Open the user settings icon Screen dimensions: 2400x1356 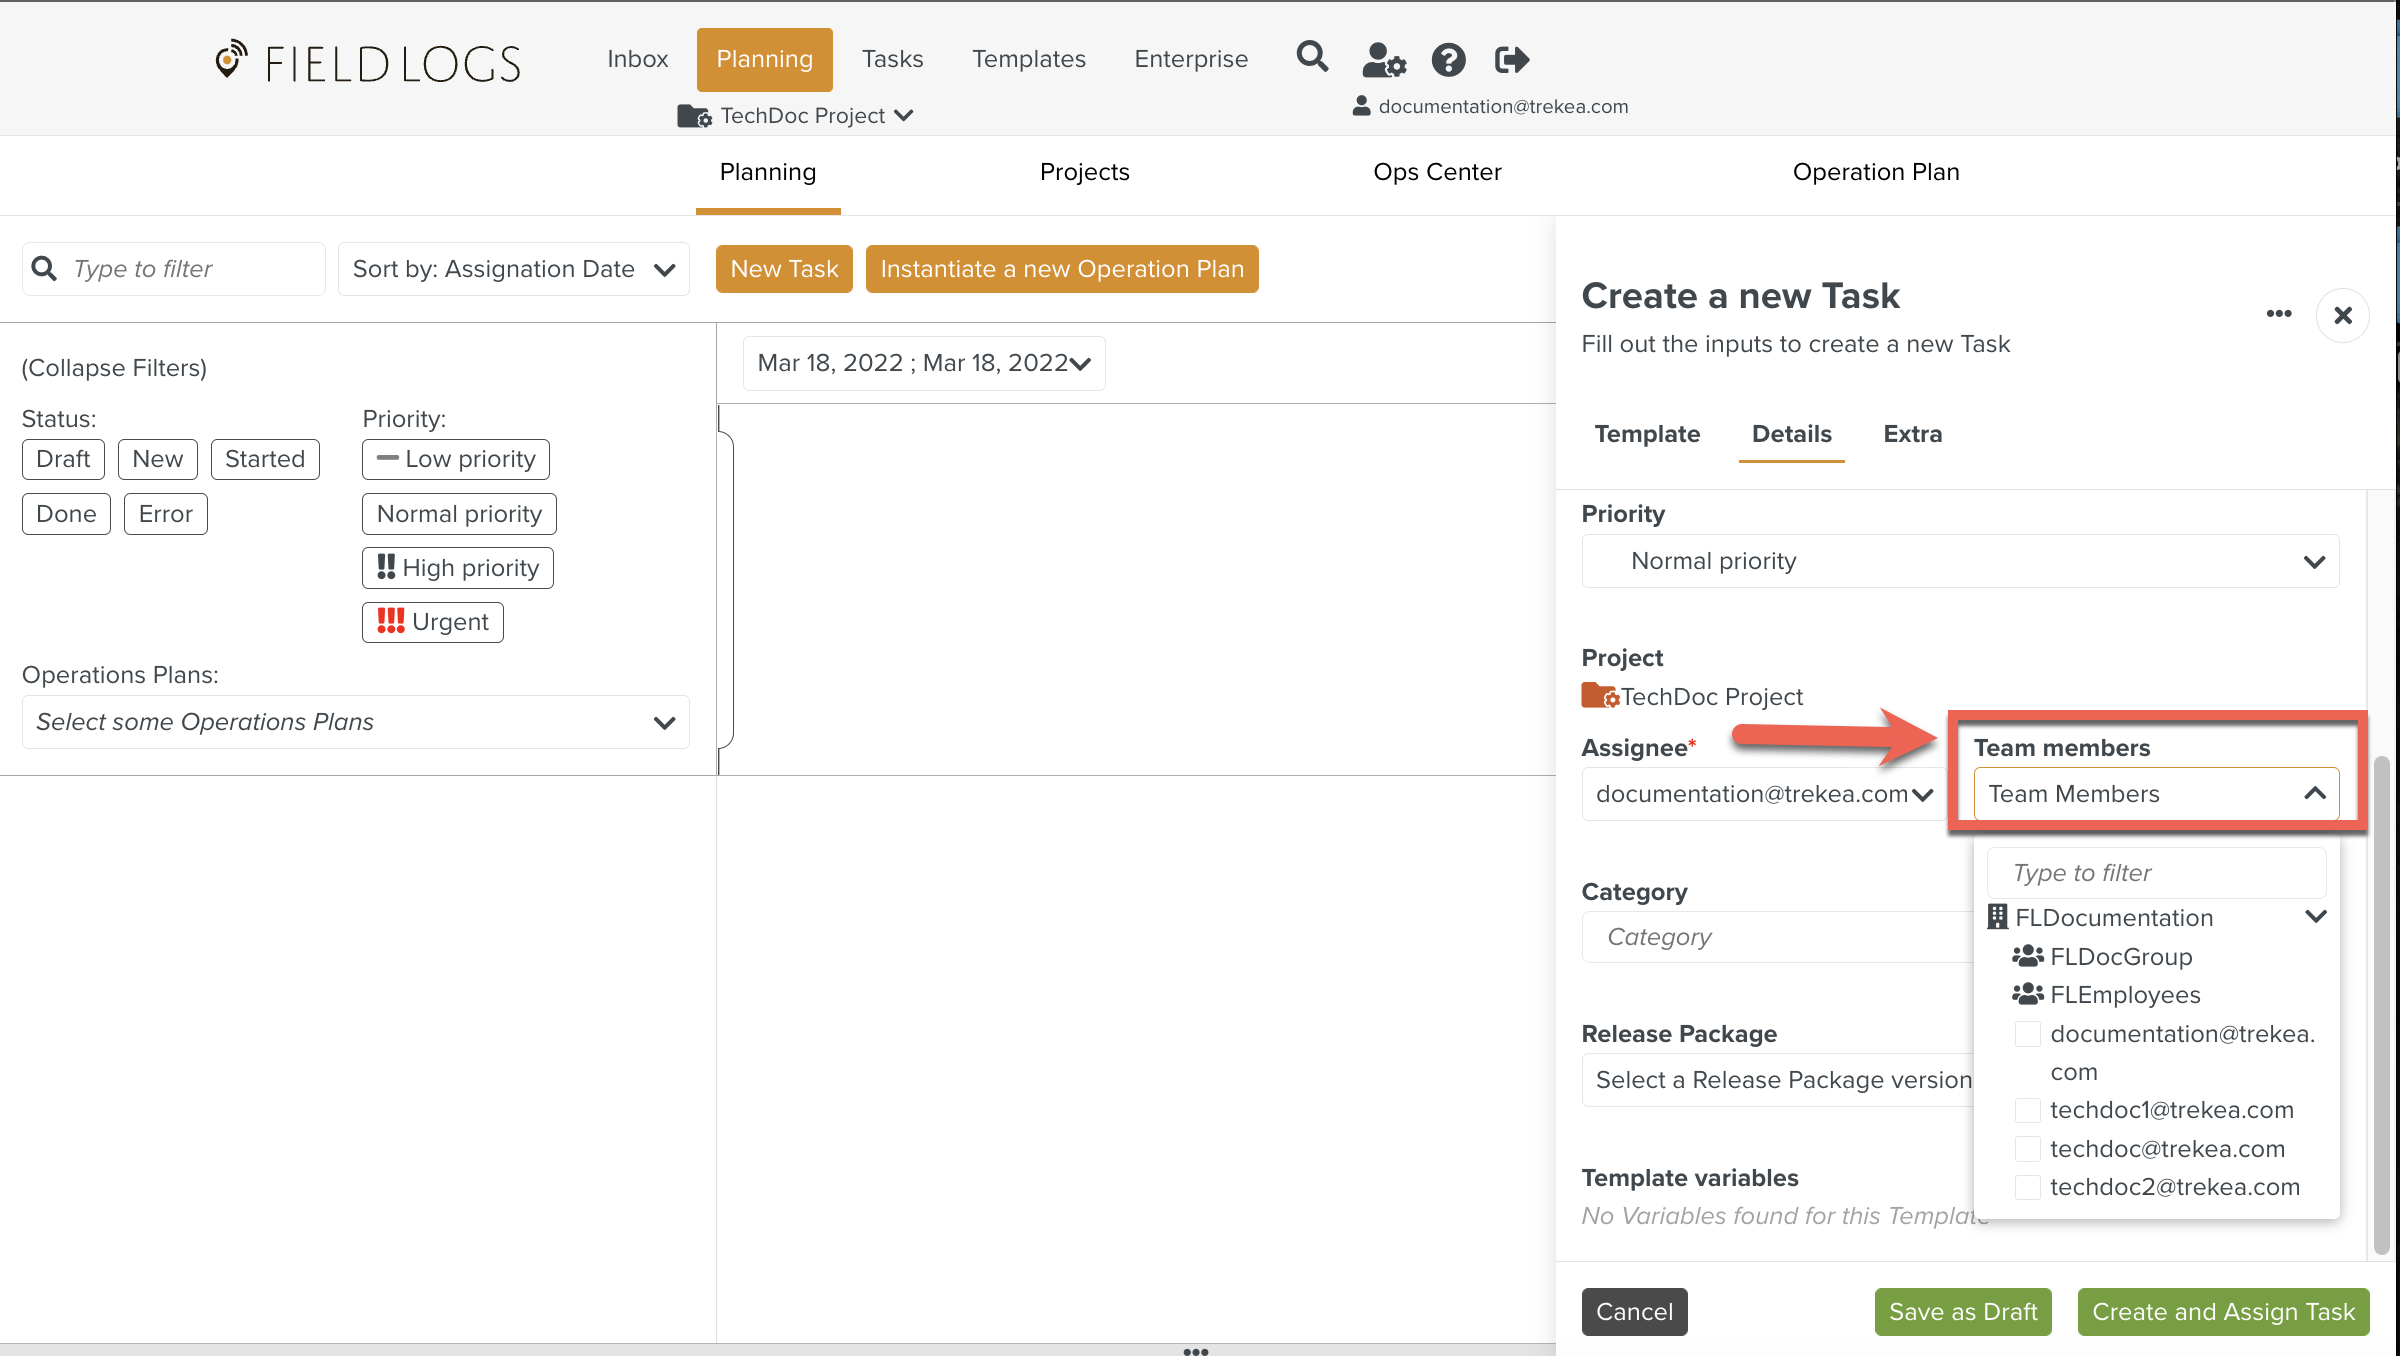coord(1383,60)
